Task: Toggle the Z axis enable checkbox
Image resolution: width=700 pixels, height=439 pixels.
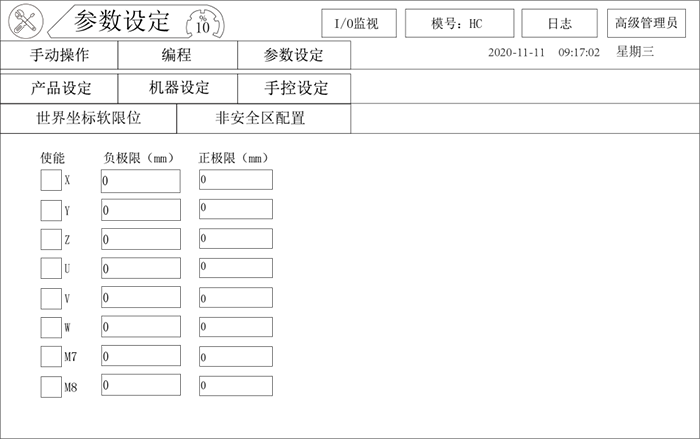Action: pyautogui.click(x=51, y=240)
